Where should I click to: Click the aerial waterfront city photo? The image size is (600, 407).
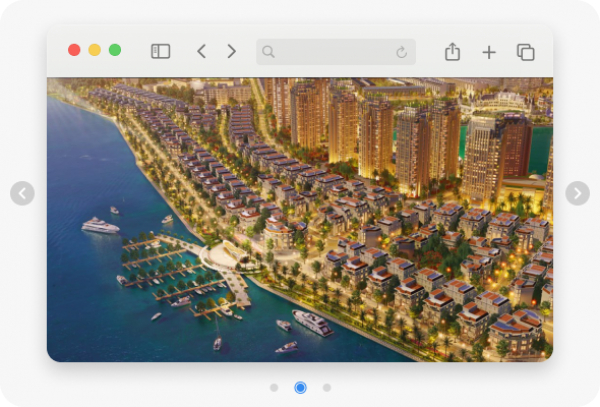(300, 220)
